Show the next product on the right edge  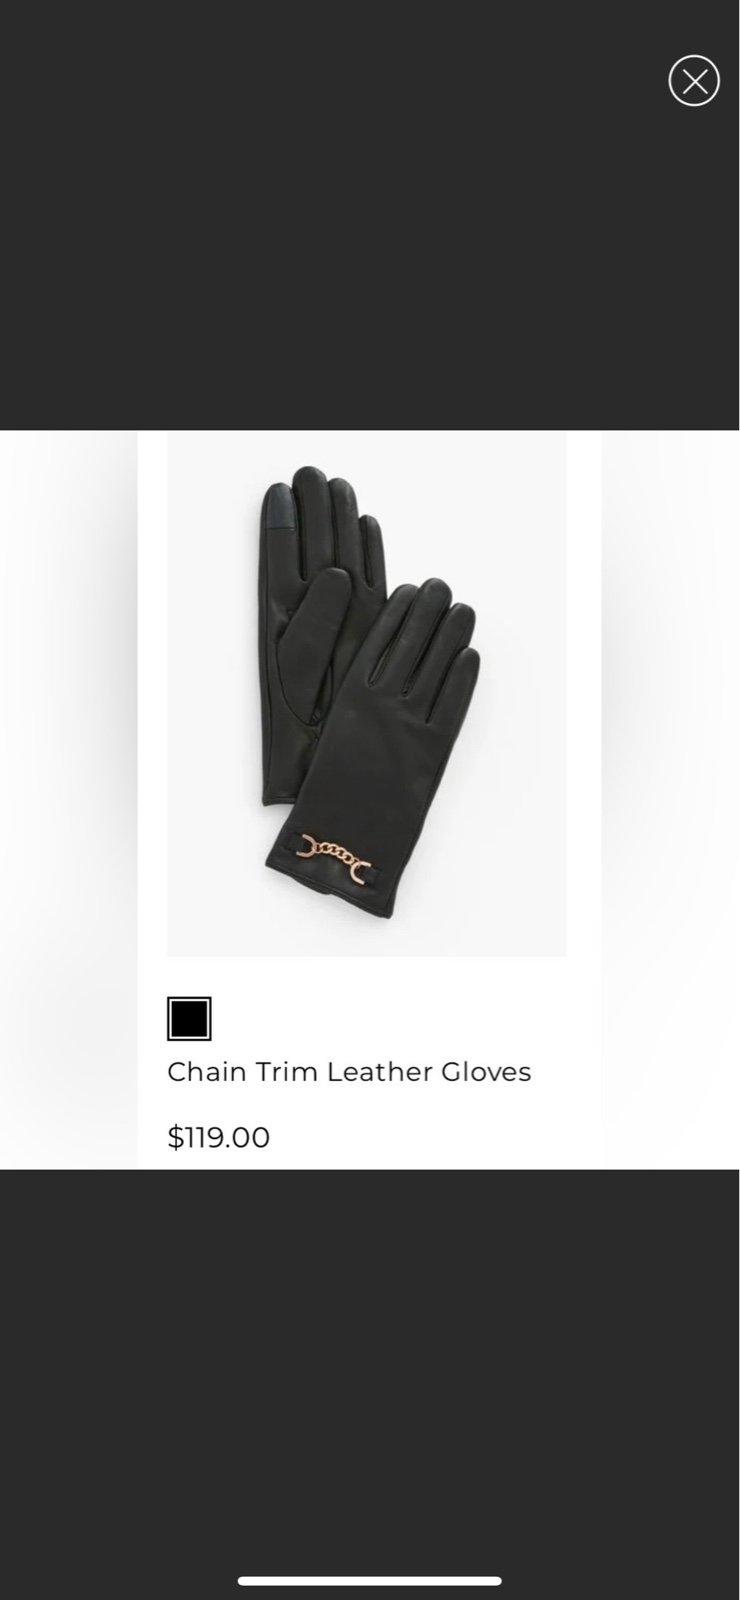point(670,800)
